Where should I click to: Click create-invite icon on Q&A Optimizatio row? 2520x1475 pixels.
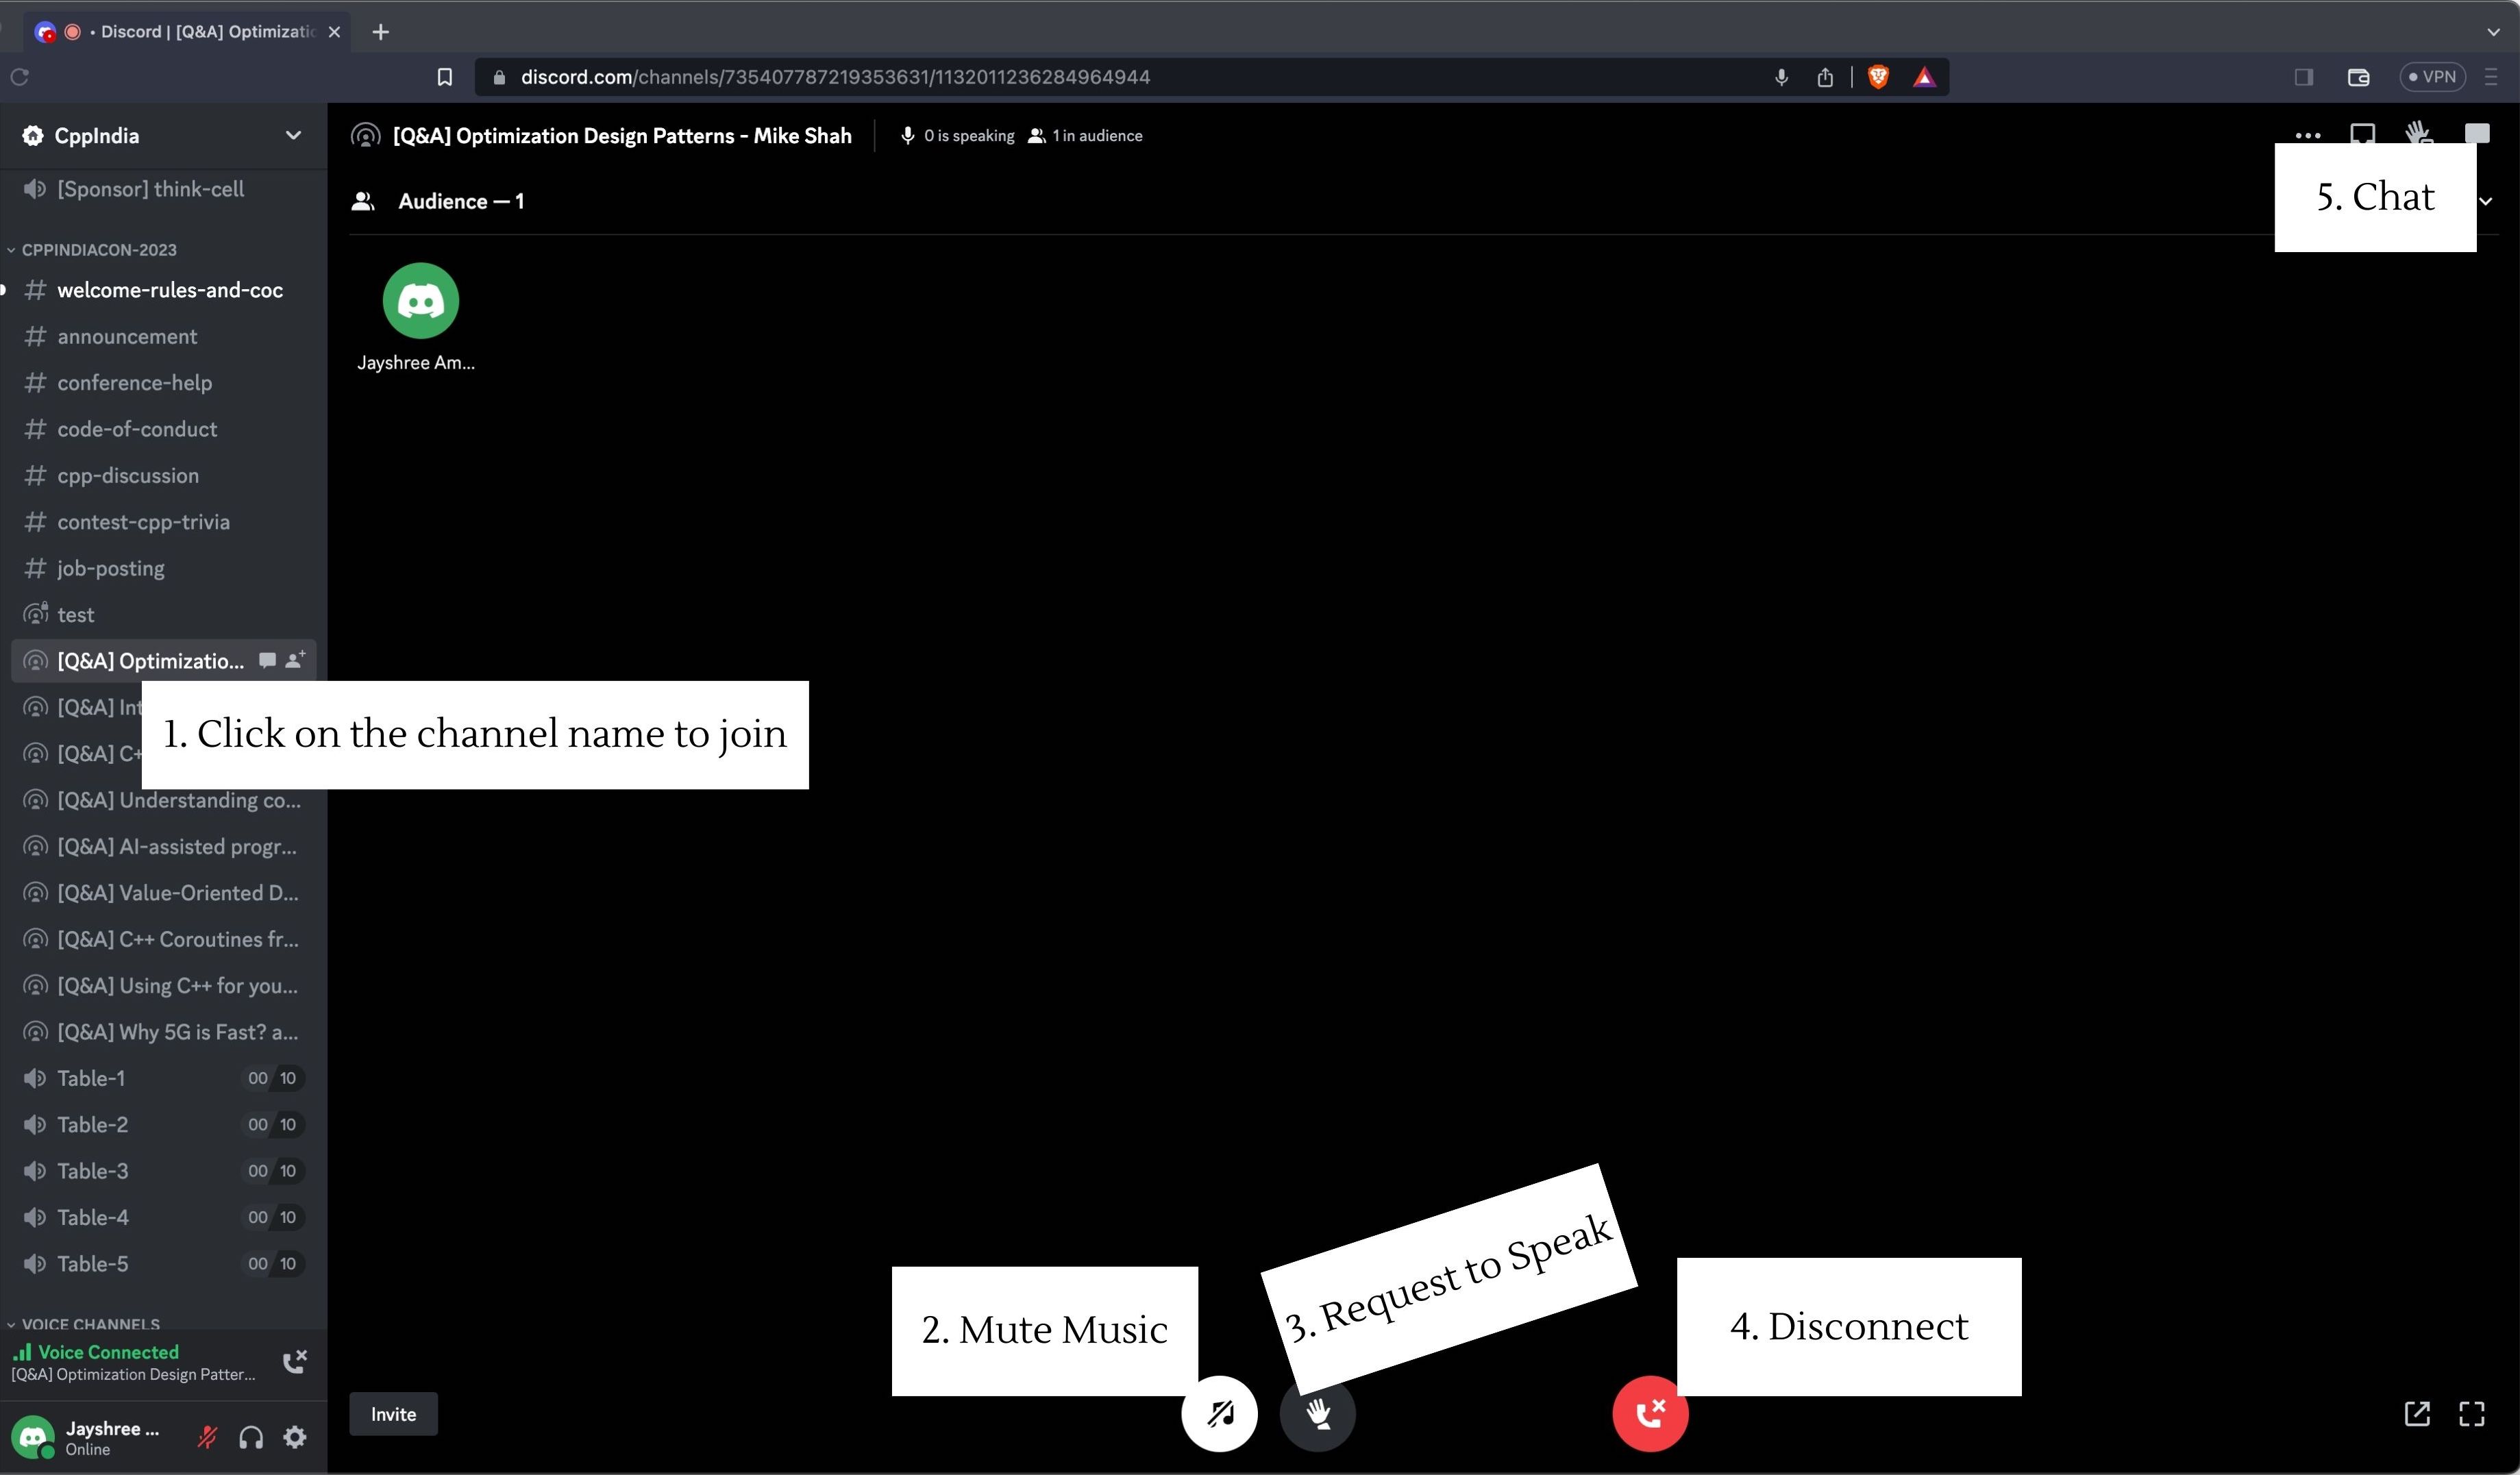[x=295, y=660]
